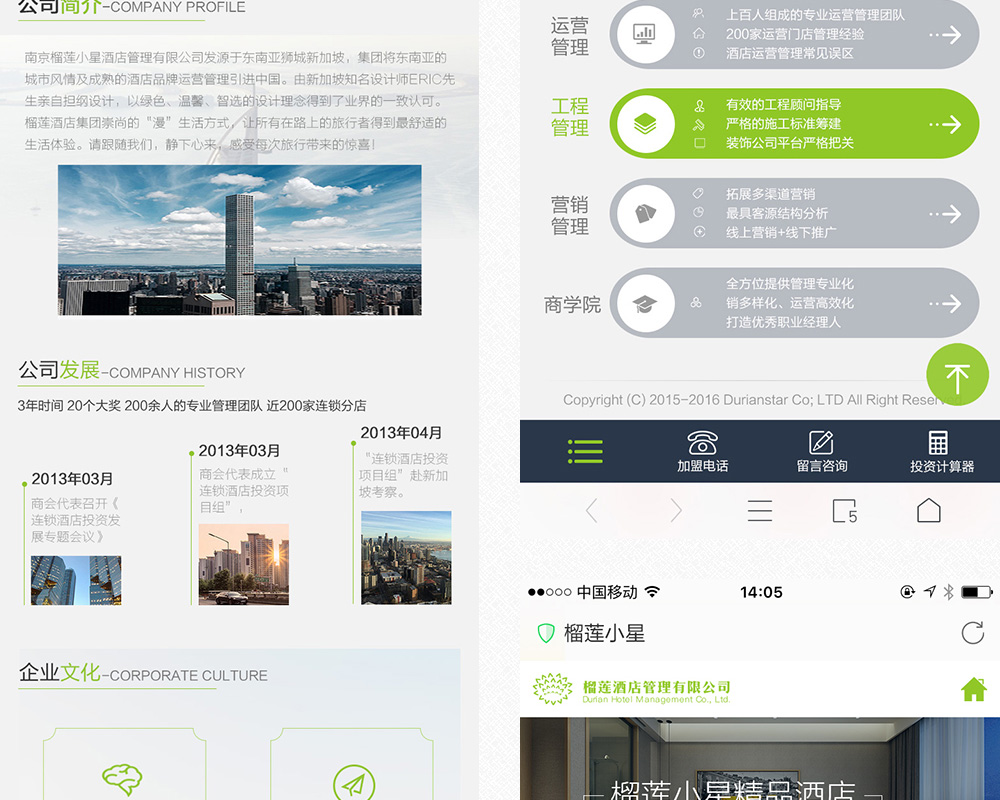This screenshot has width=1000, height=800.
Task: Go forward with the browser right chevron
Action: click(676, 511)
